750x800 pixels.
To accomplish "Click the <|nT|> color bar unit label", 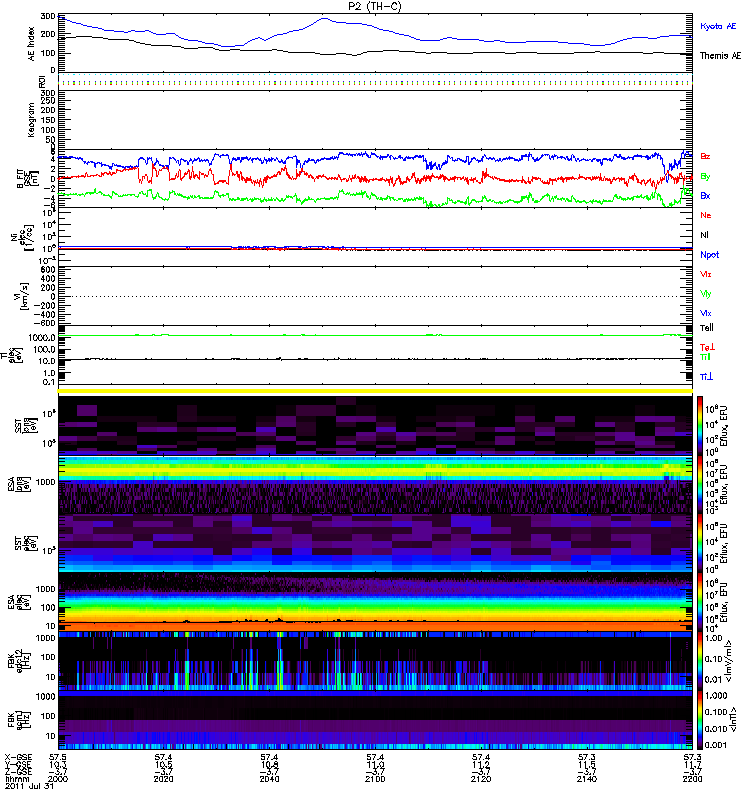I will click(732, 720).
